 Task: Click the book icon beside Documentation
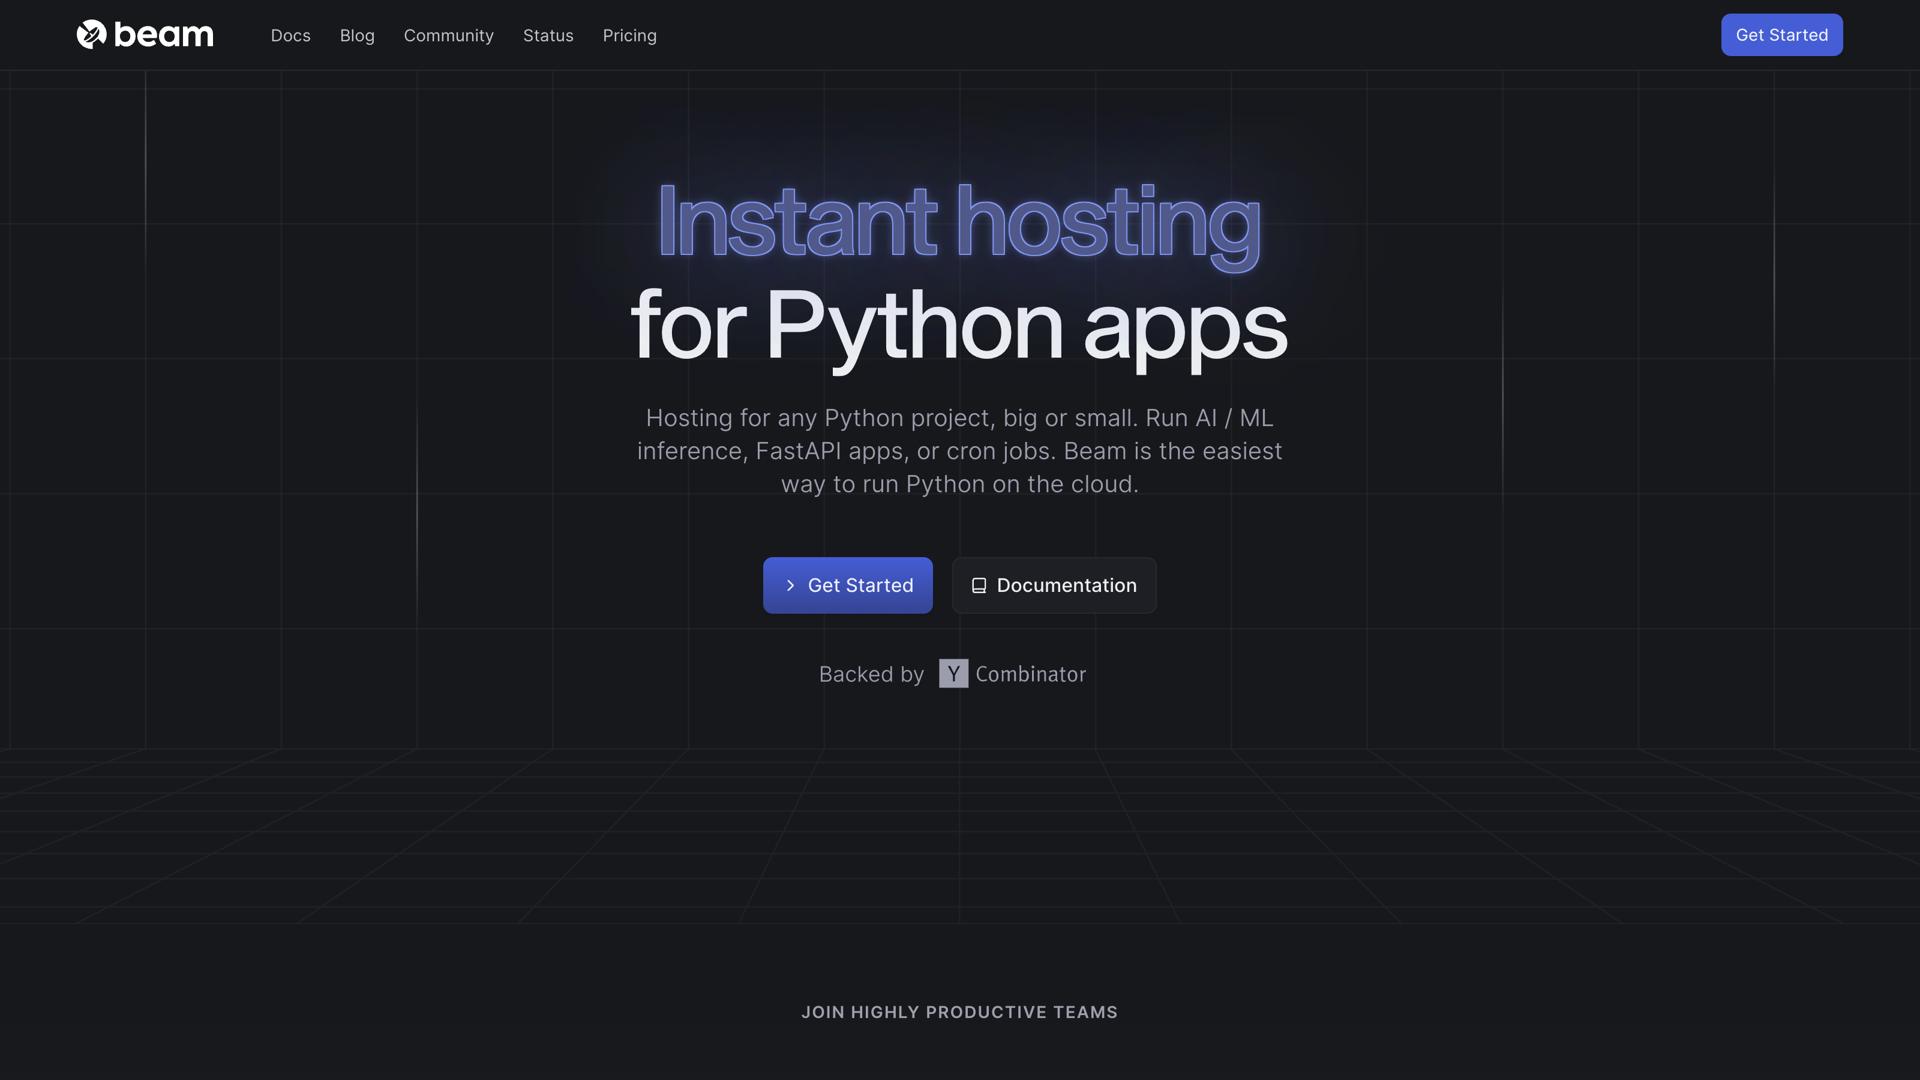coord(979,585)
